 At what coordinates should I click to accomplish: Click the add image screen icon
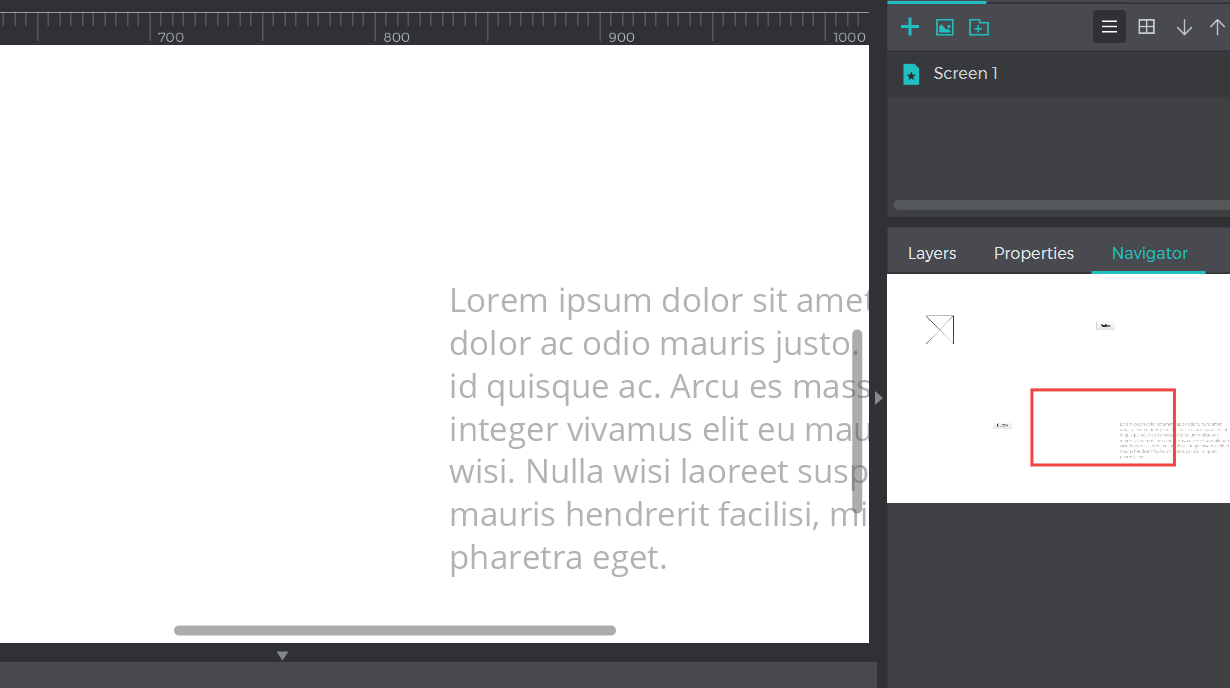(944, 27)
